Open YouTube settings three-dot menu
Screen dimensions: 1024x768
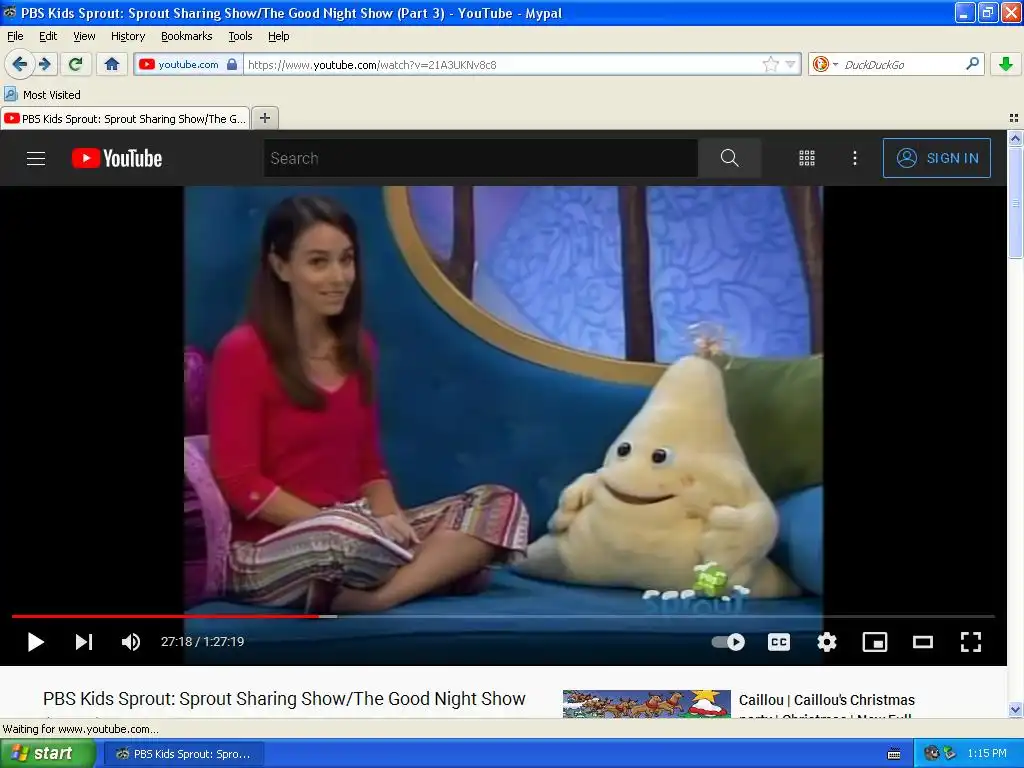click(855, 158)
